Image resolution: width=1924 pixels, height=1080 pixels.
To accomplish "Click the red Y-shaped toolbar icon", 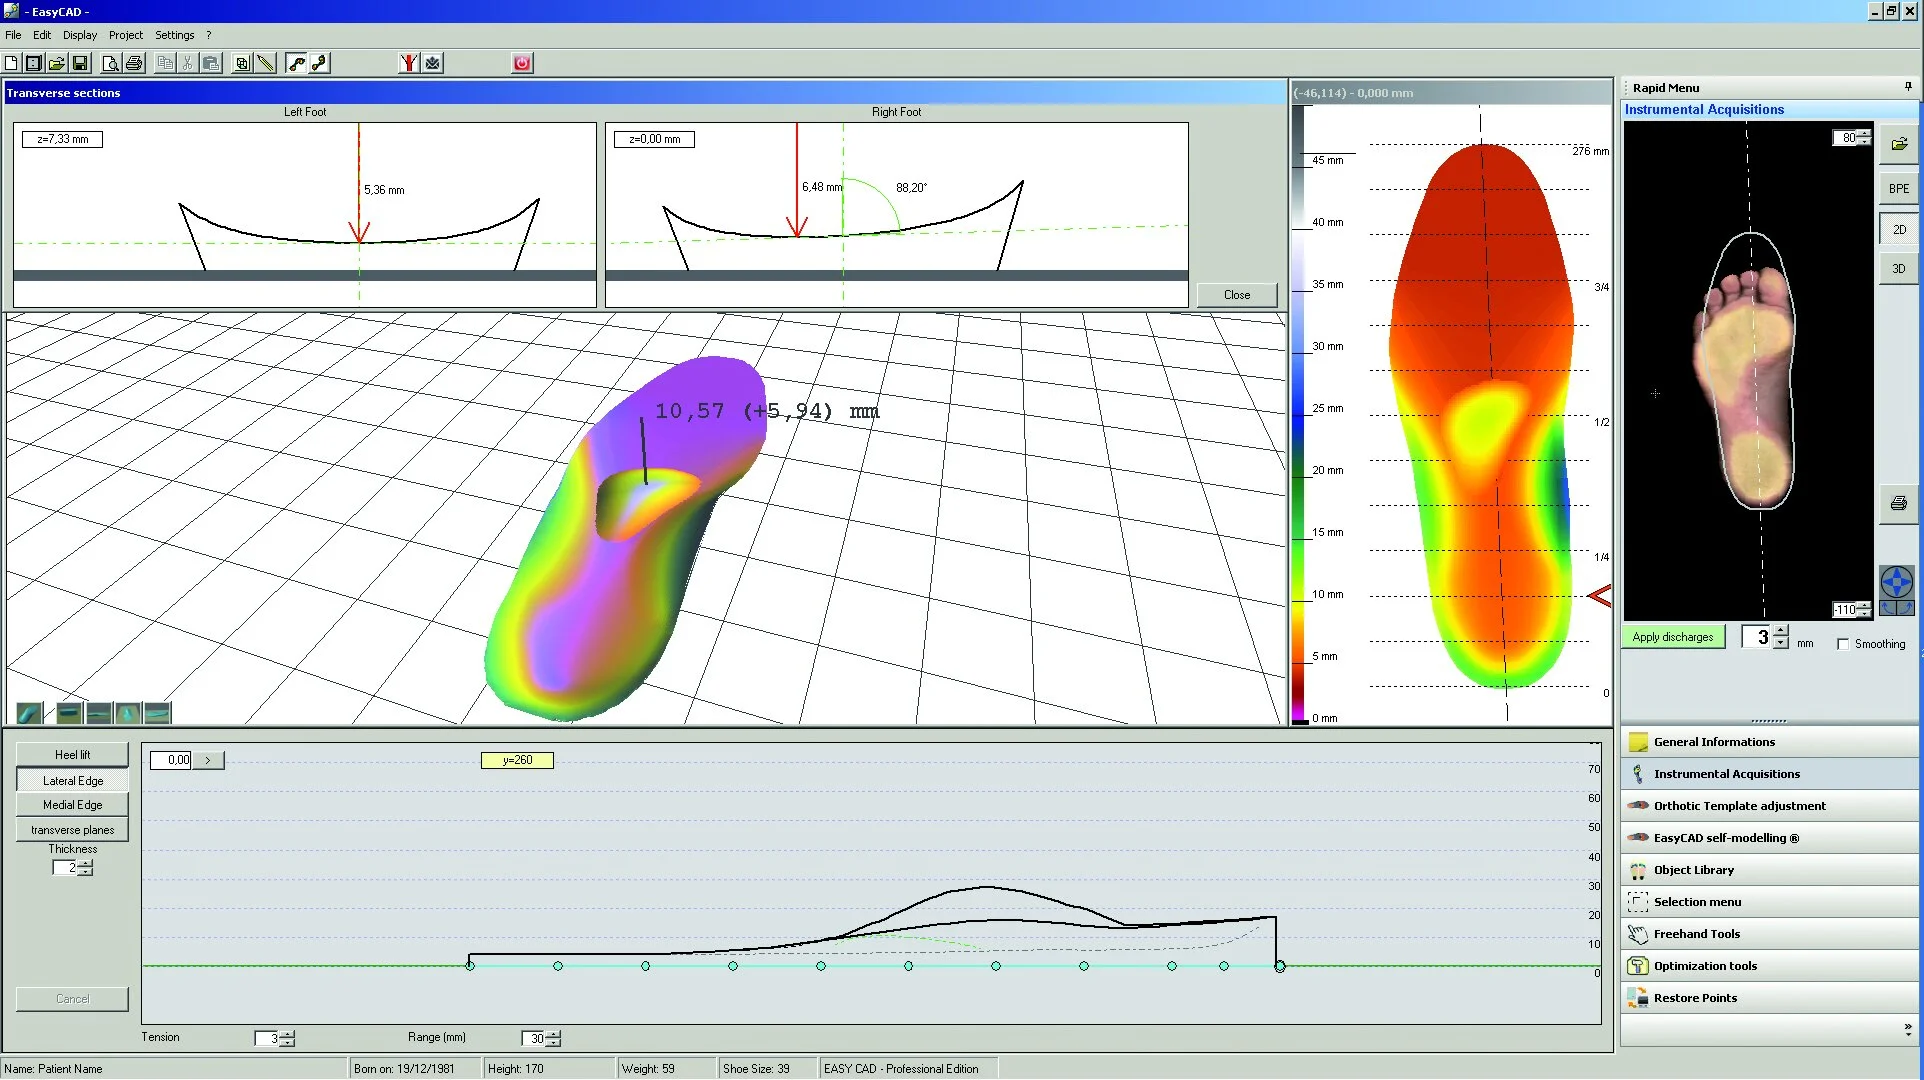I will (x=408, y=63).
